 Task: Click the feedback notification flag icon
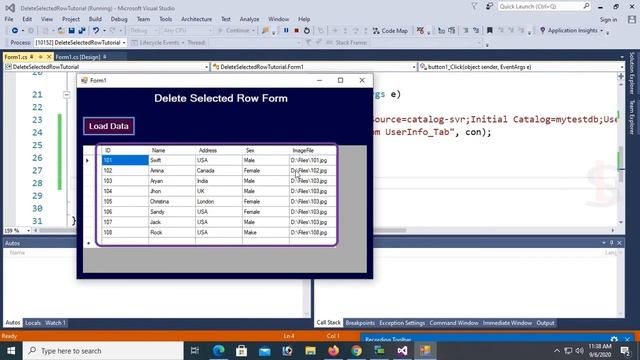pos(474,6)
